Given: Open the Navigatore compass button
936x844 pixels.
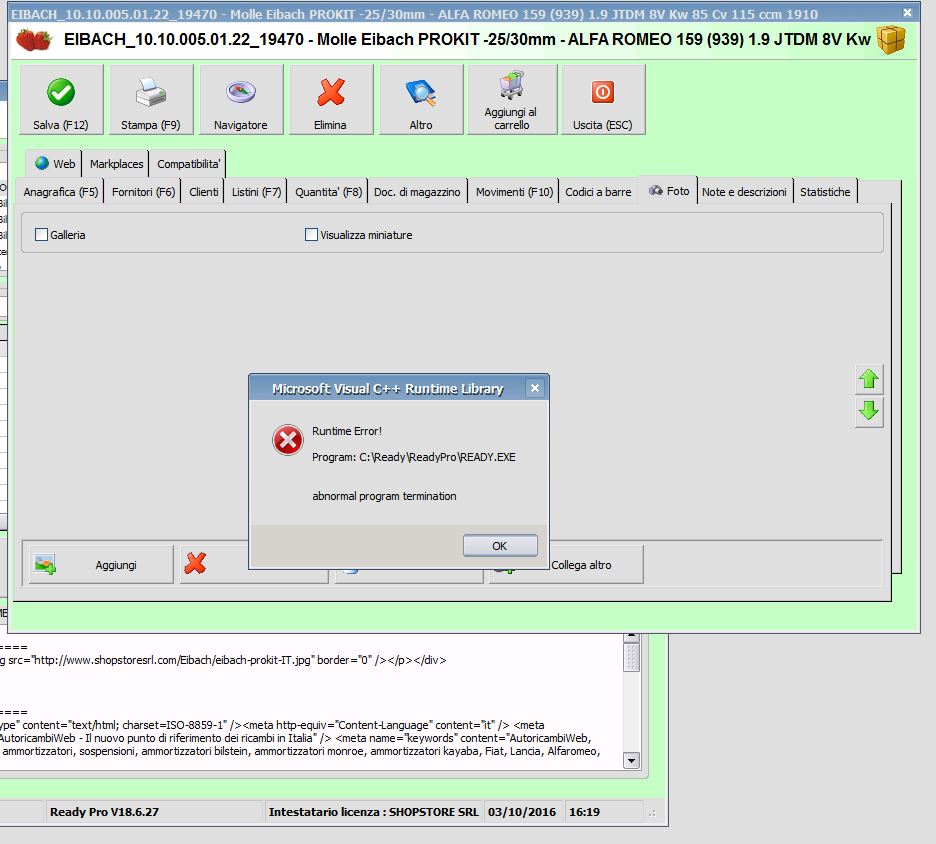Looking at the screenshot, I should [x=241, y=100].
